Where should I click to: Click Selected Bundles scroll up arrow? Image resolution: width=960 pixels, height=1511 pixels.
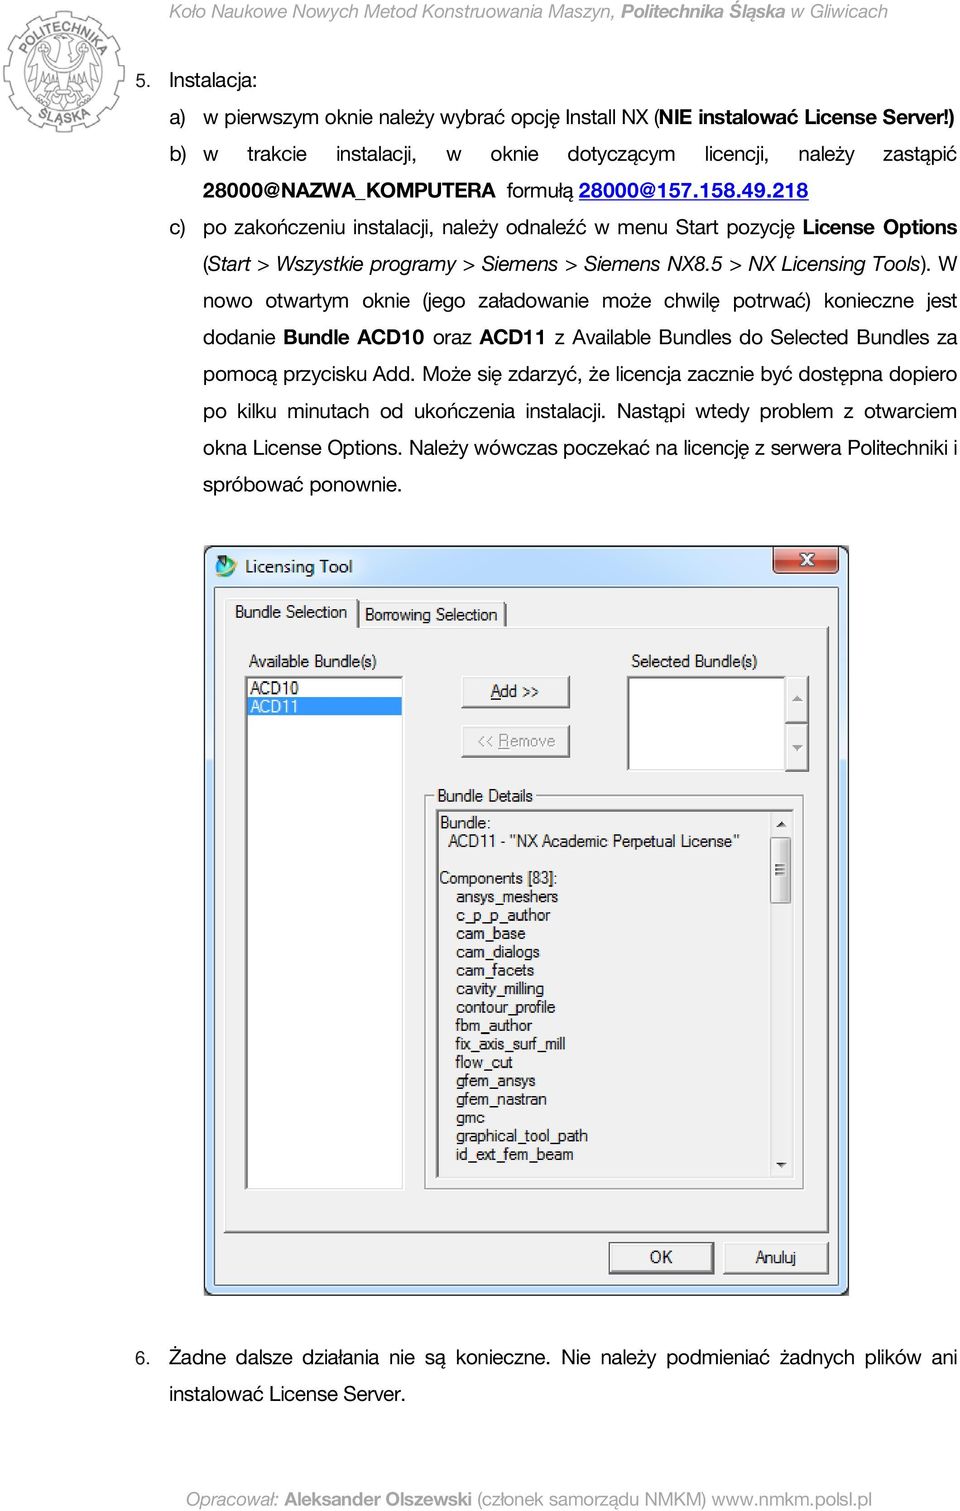click(x=797, y=700)
